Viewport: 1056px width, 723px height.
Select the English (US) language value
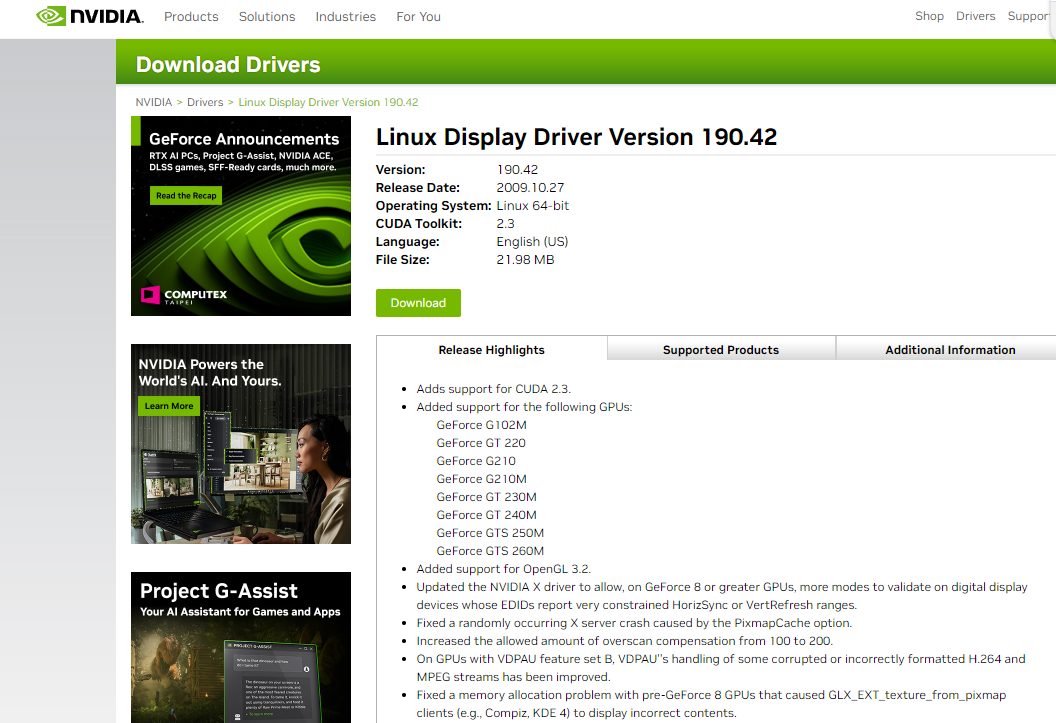532,242
